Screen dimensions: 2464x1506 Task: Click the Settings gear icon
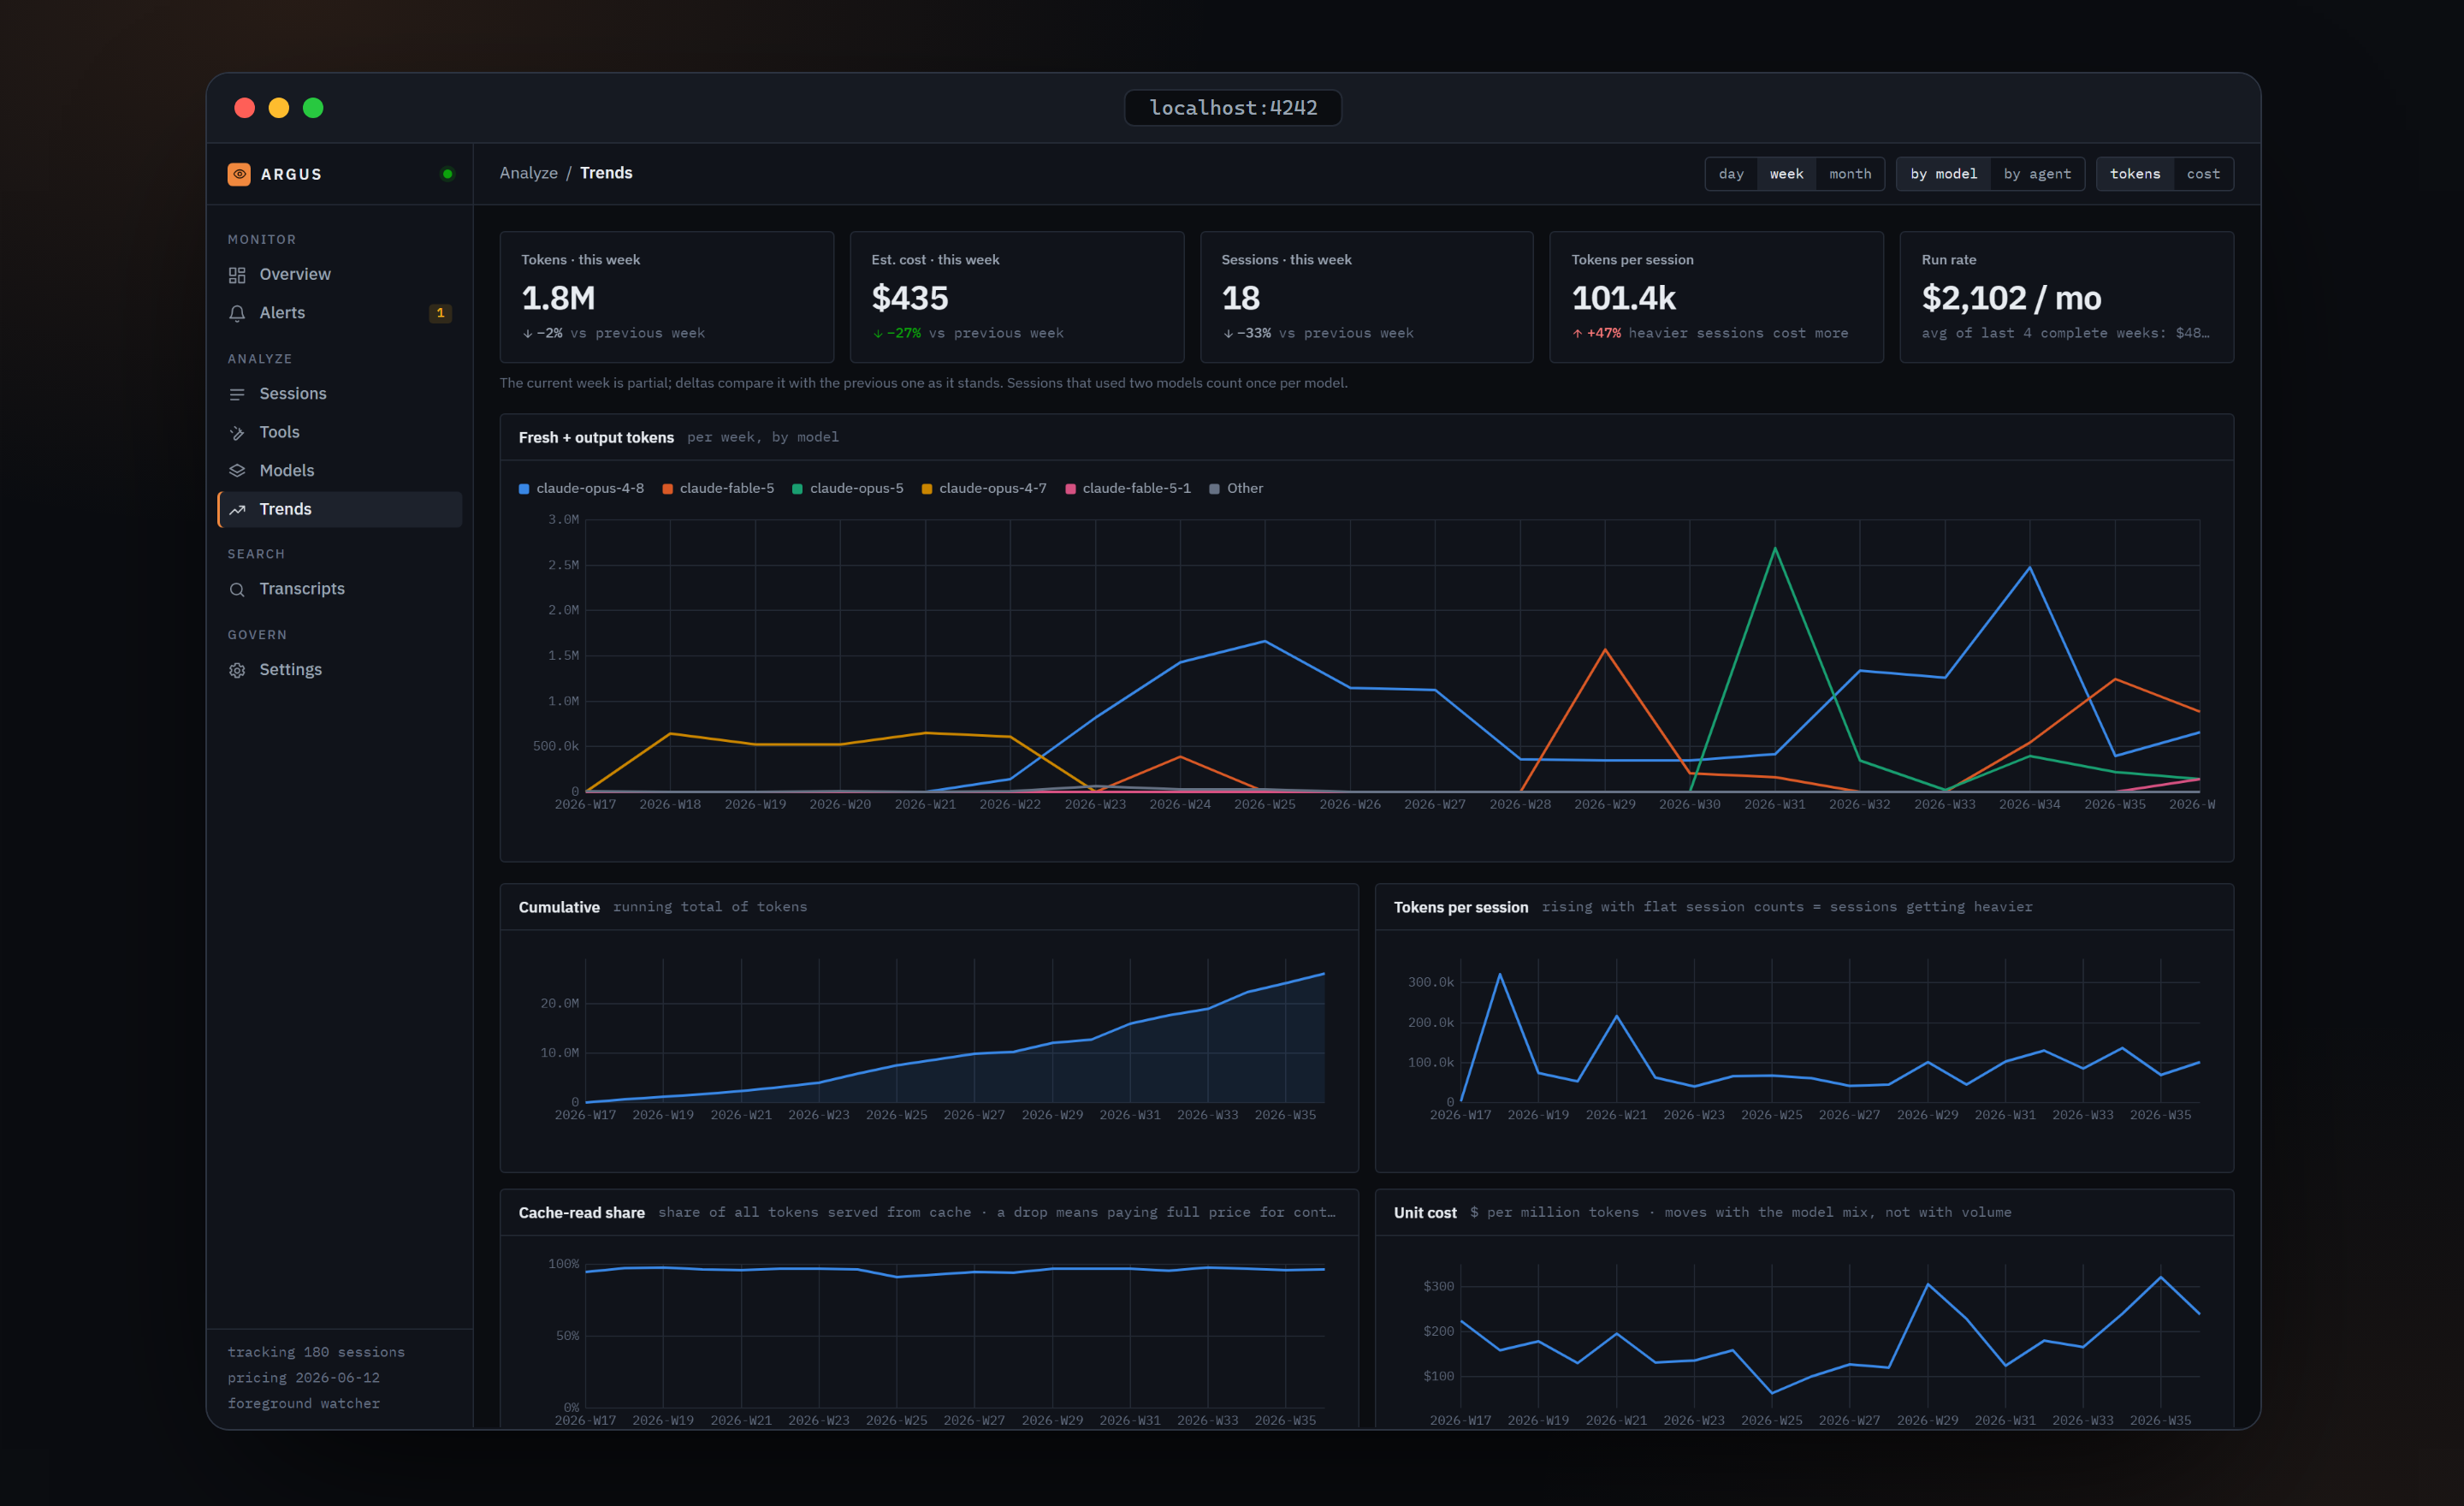[237, 670]
